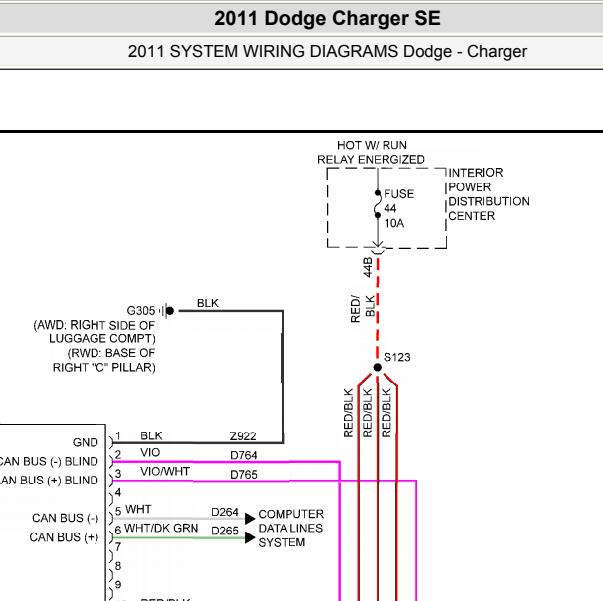Click the arrowhead ending the D265 wire
Image resolution: width=603 pixels, height=601 pixels.
250,537
